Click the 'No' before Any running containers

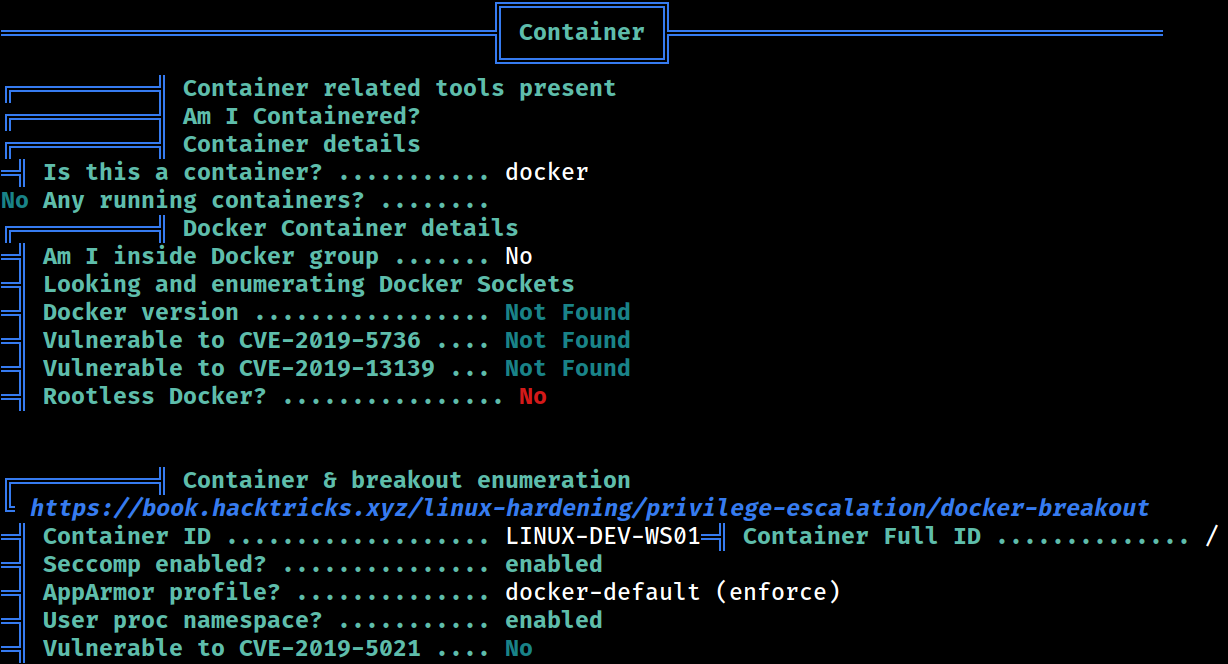[15, 200]
